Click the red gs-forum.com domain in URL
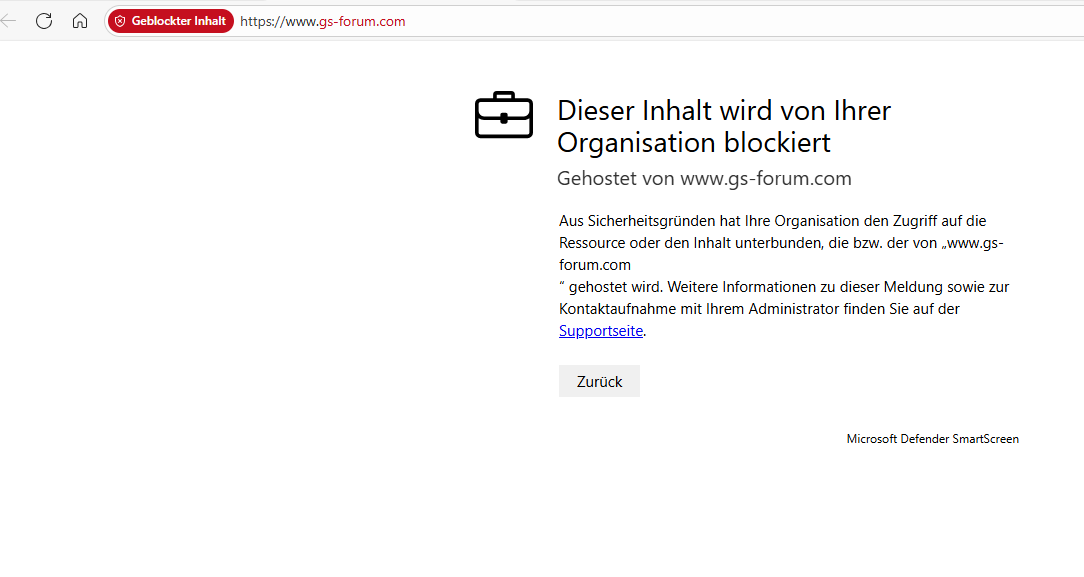 362,21
